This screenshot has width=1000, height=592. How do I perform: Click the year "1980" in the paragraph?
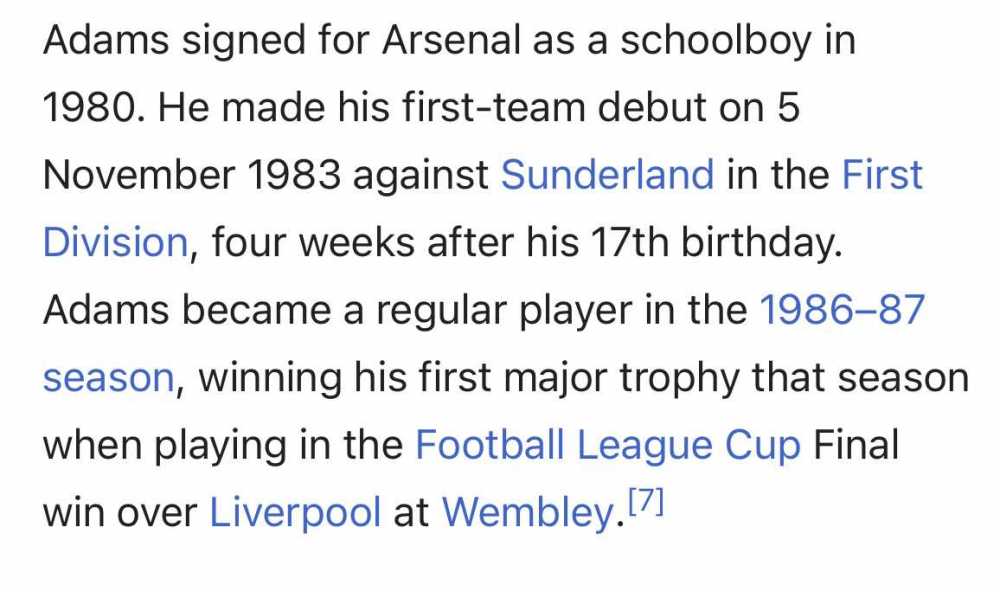pos(87,108)
